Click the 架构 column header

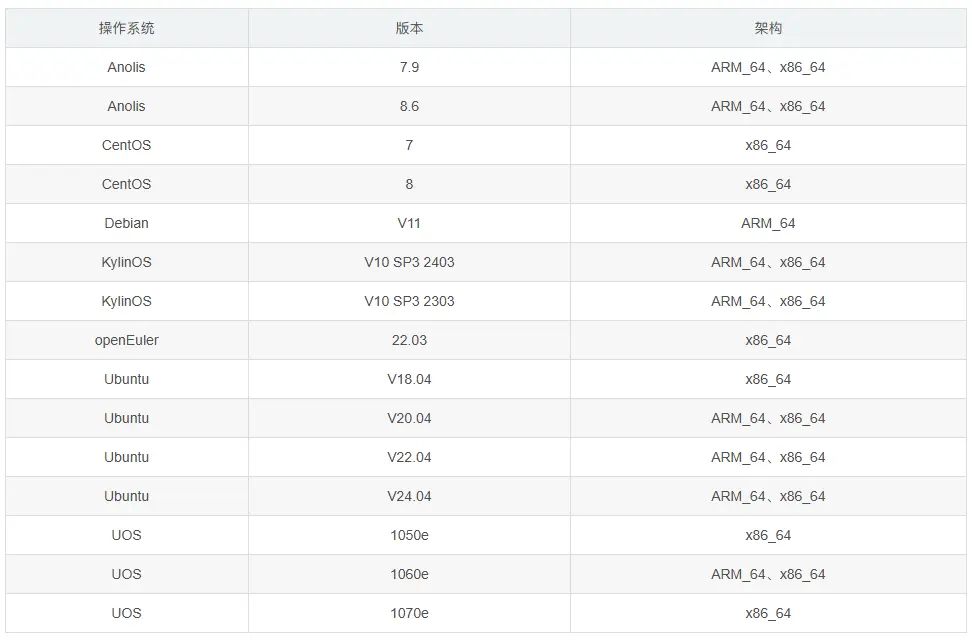click(768, 28)
